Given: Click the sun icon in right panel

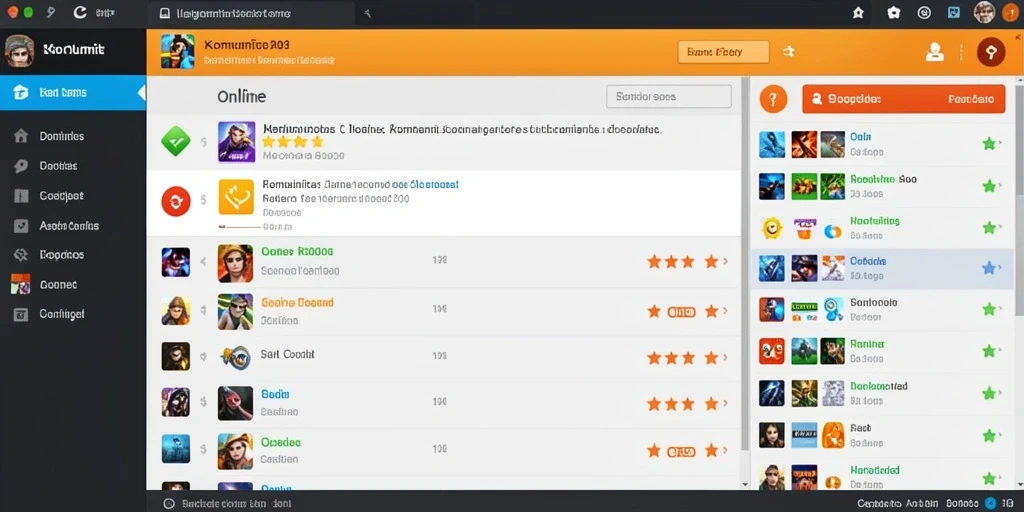Looking at the screenshot, I should tap(771, 227).
